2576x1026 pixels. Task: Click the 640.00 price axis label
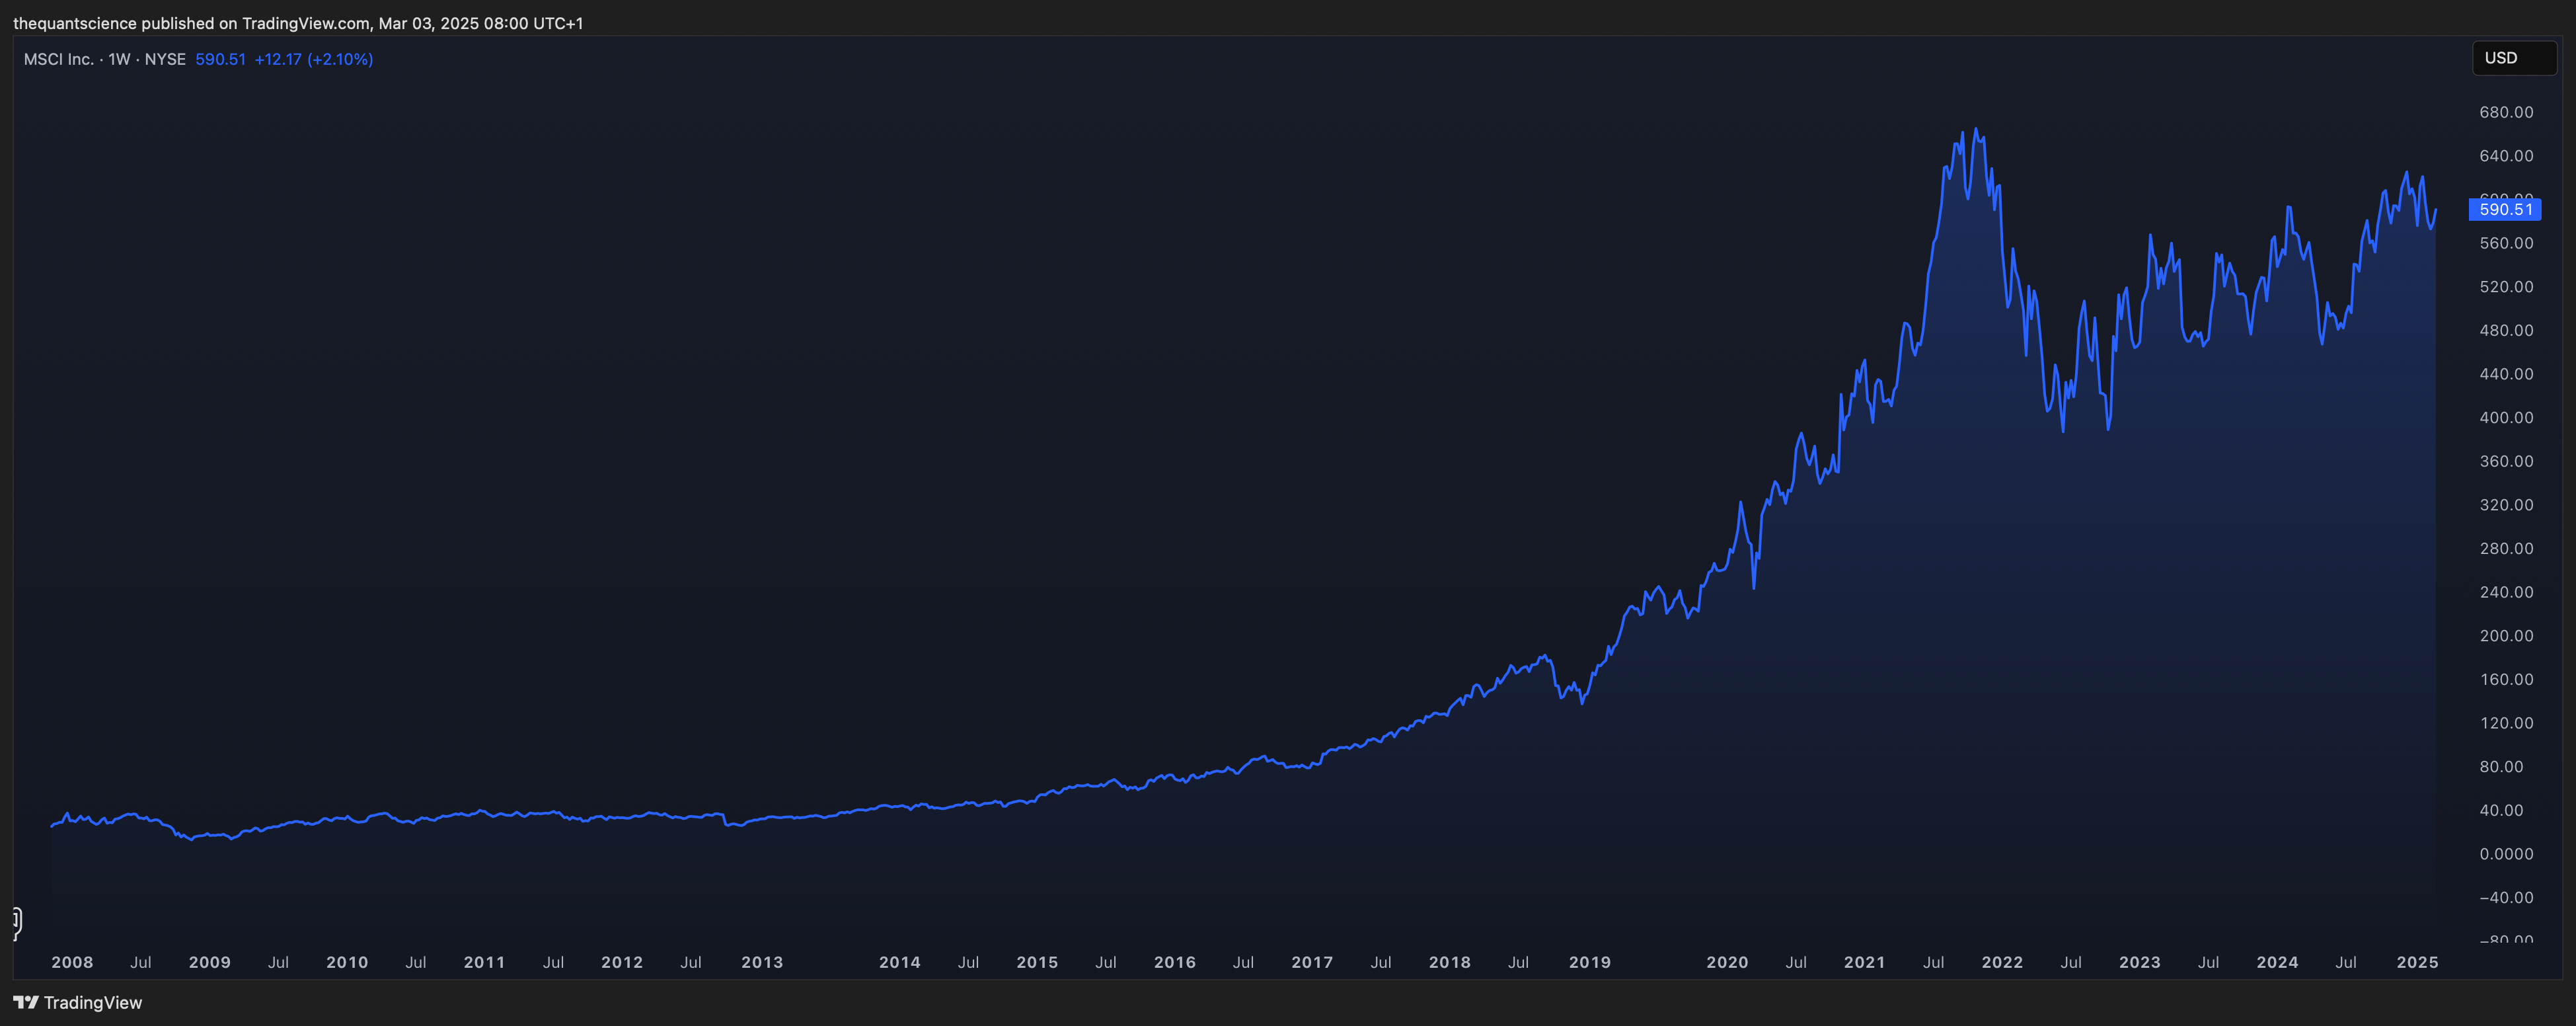coord(2506,156)
